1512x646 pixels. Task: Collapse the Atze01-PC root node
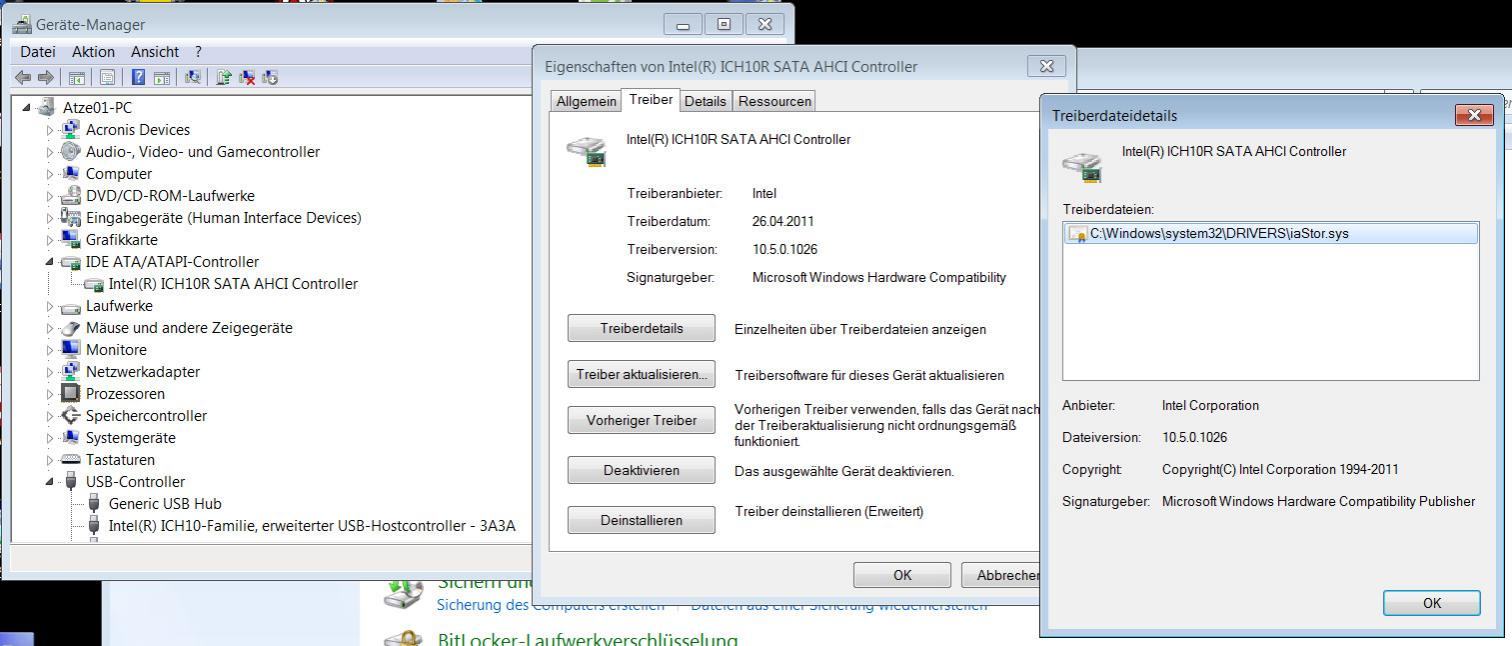26,107
